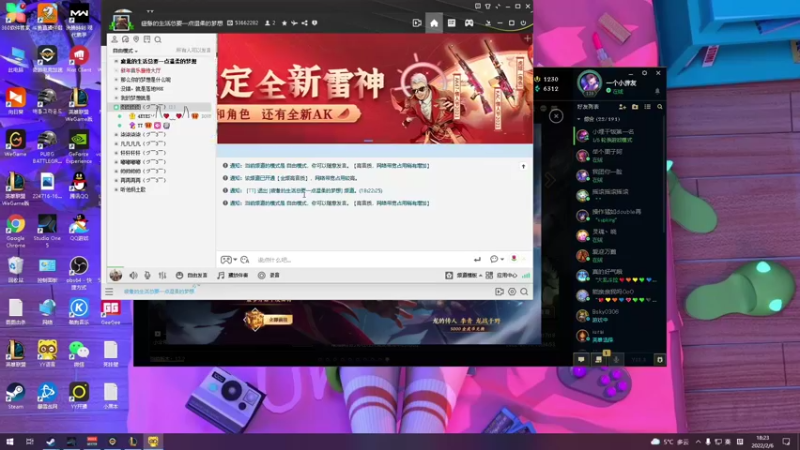
Task: Click your avatar in YY bottom toolbar
Action: coord(116,276)
